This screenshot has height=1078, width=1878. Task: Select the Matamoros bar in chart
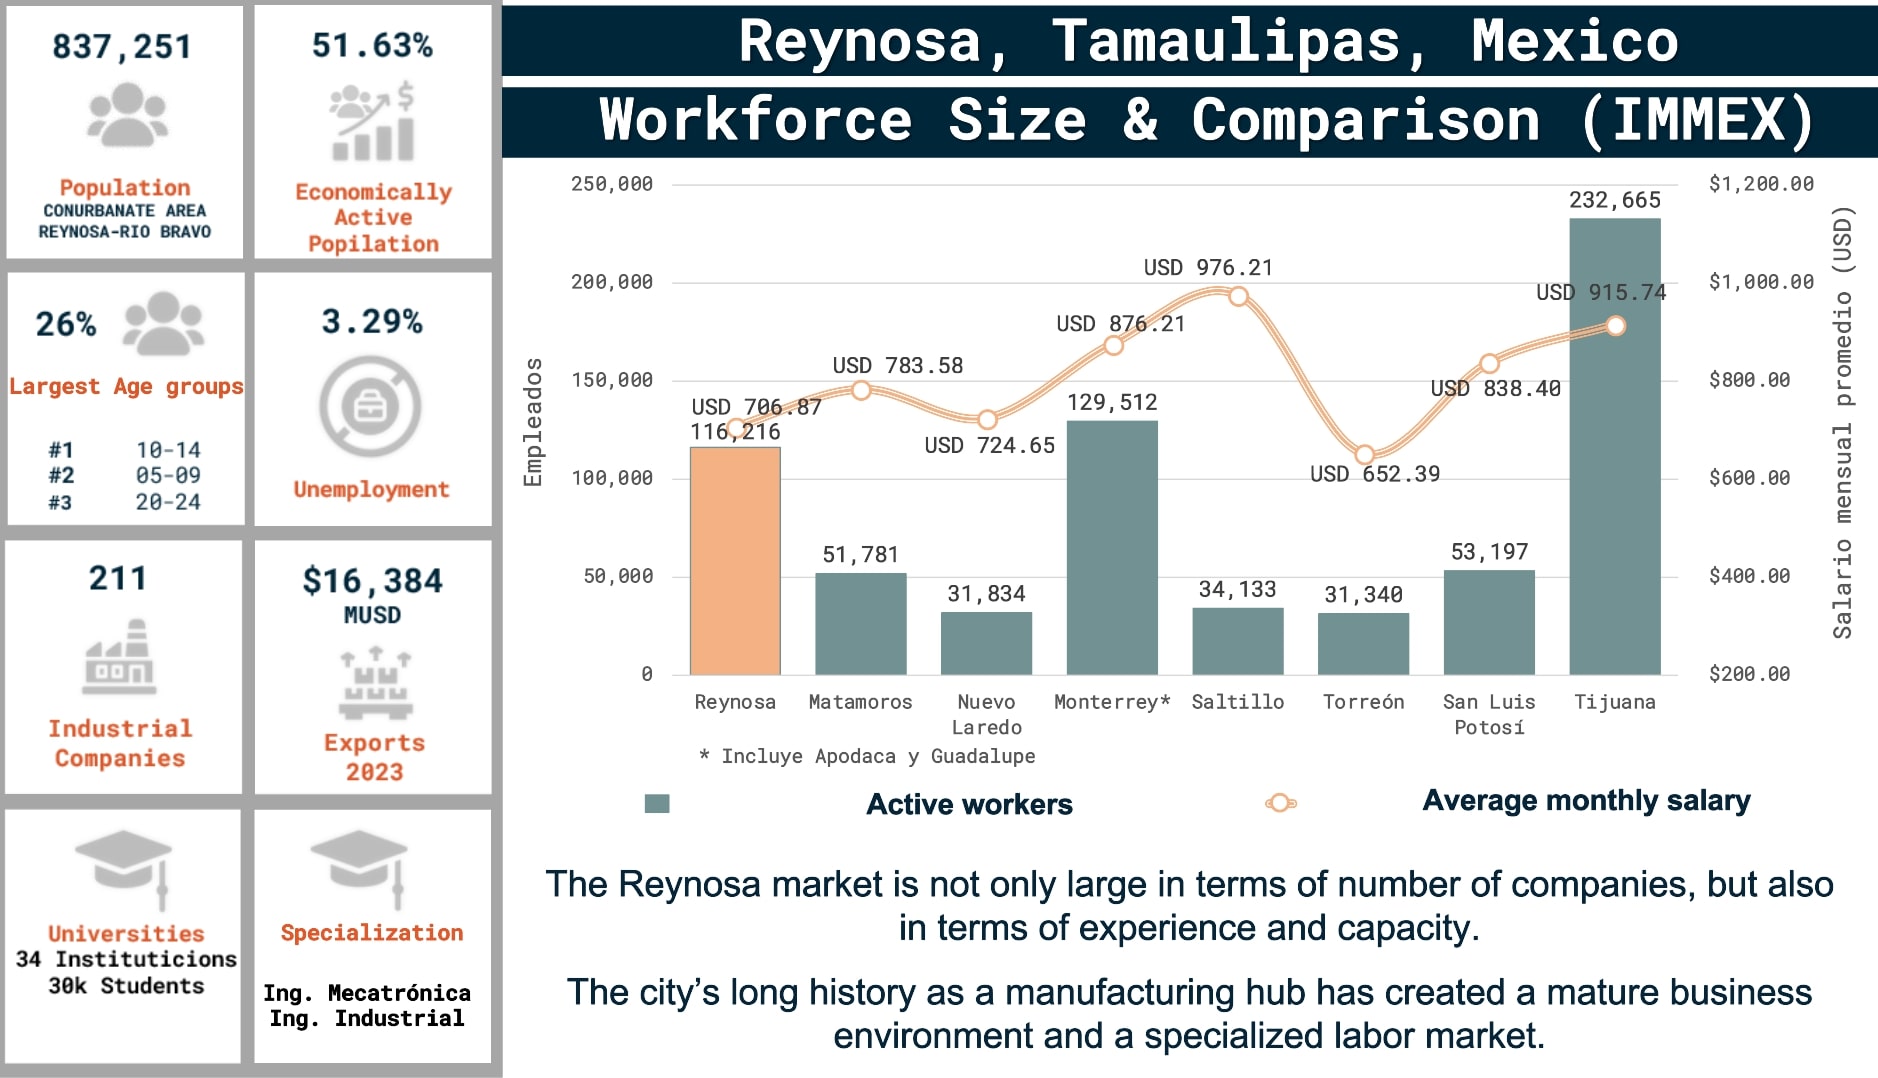(x=861, y=624)
